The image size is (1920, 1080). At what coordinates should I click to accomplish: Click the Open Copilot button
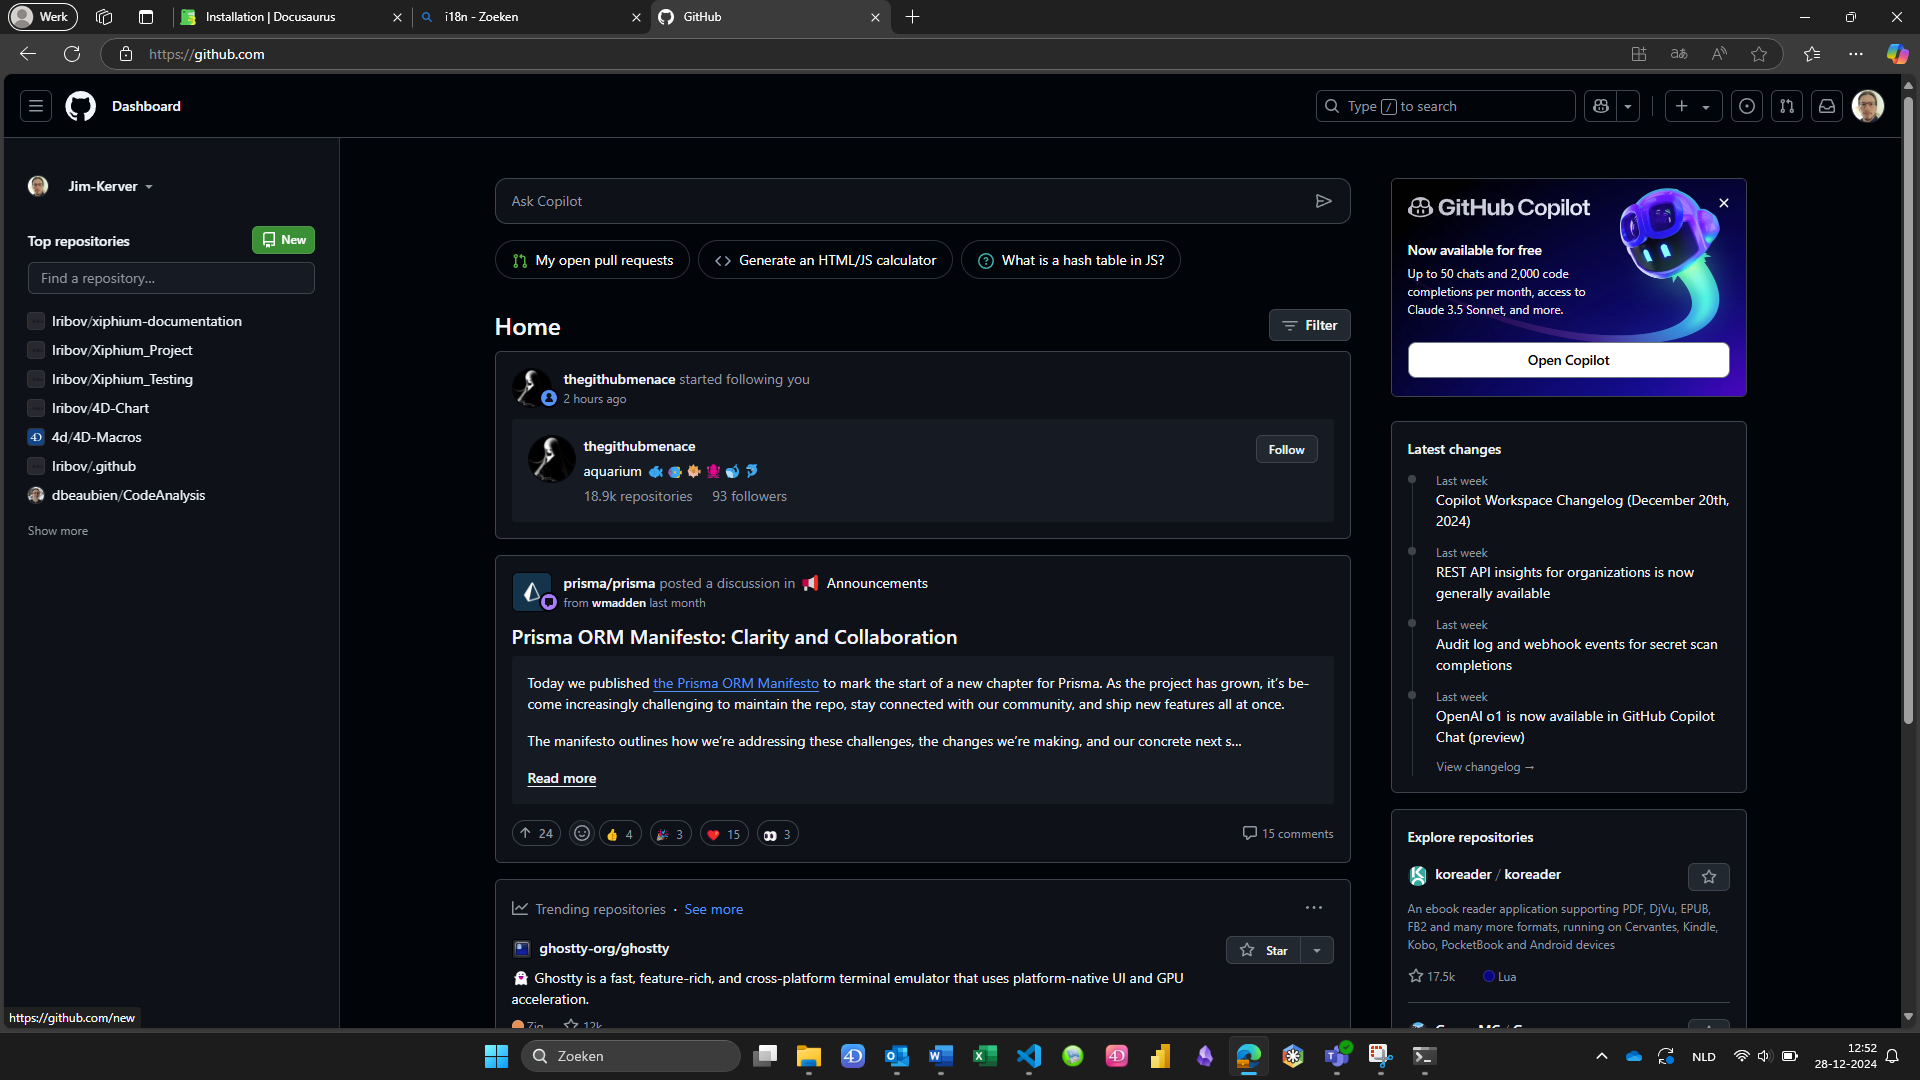click(1568, 360)
